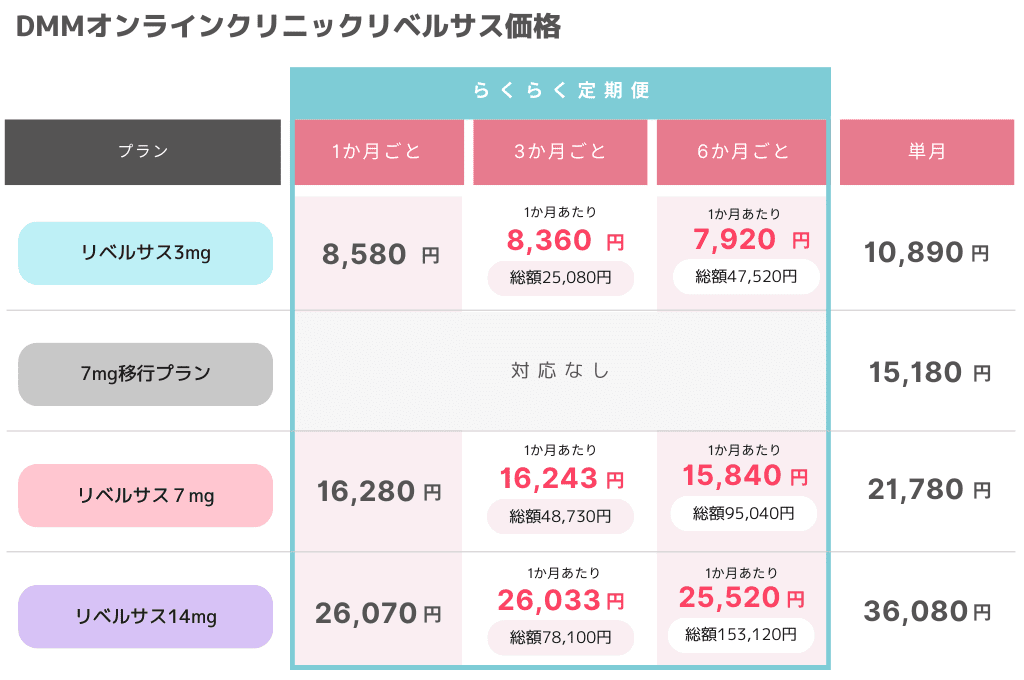This screenshot has height=680, width=1024.
Task: Select the purple リベルサス14mg plan label
Action: tap(145, 616)
